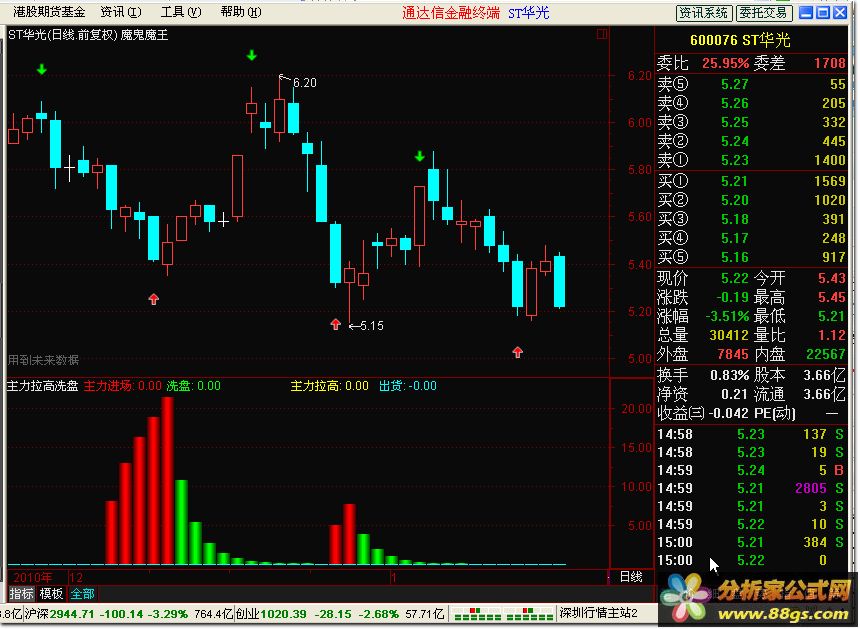Select the 卖① 5.23 order row
The height and width of the screenshot is (629, 860).
(751, 160)
